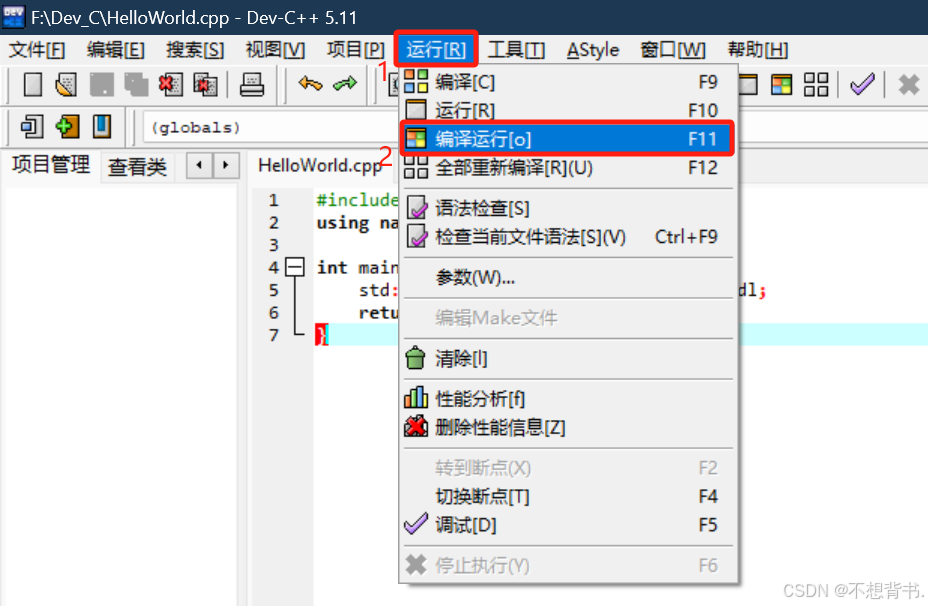Select 运行[R] F10 entry in dropdown
This screenshot has height=606, width=928.
coord(568,110)
